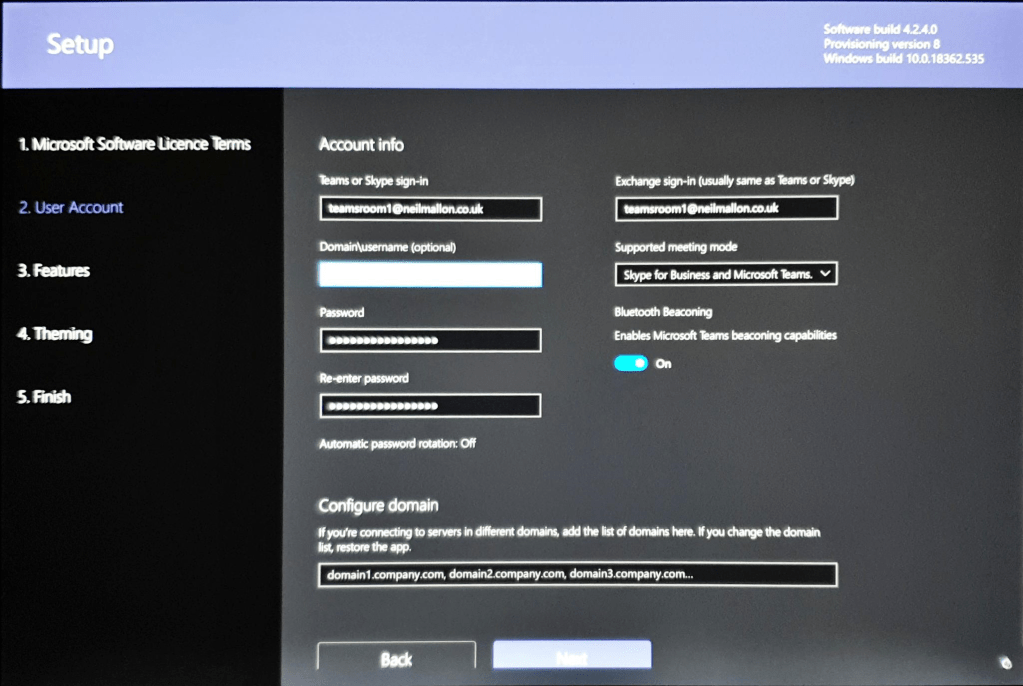Turn off the Bluetooth Beaconing toggle

point(631,364)
